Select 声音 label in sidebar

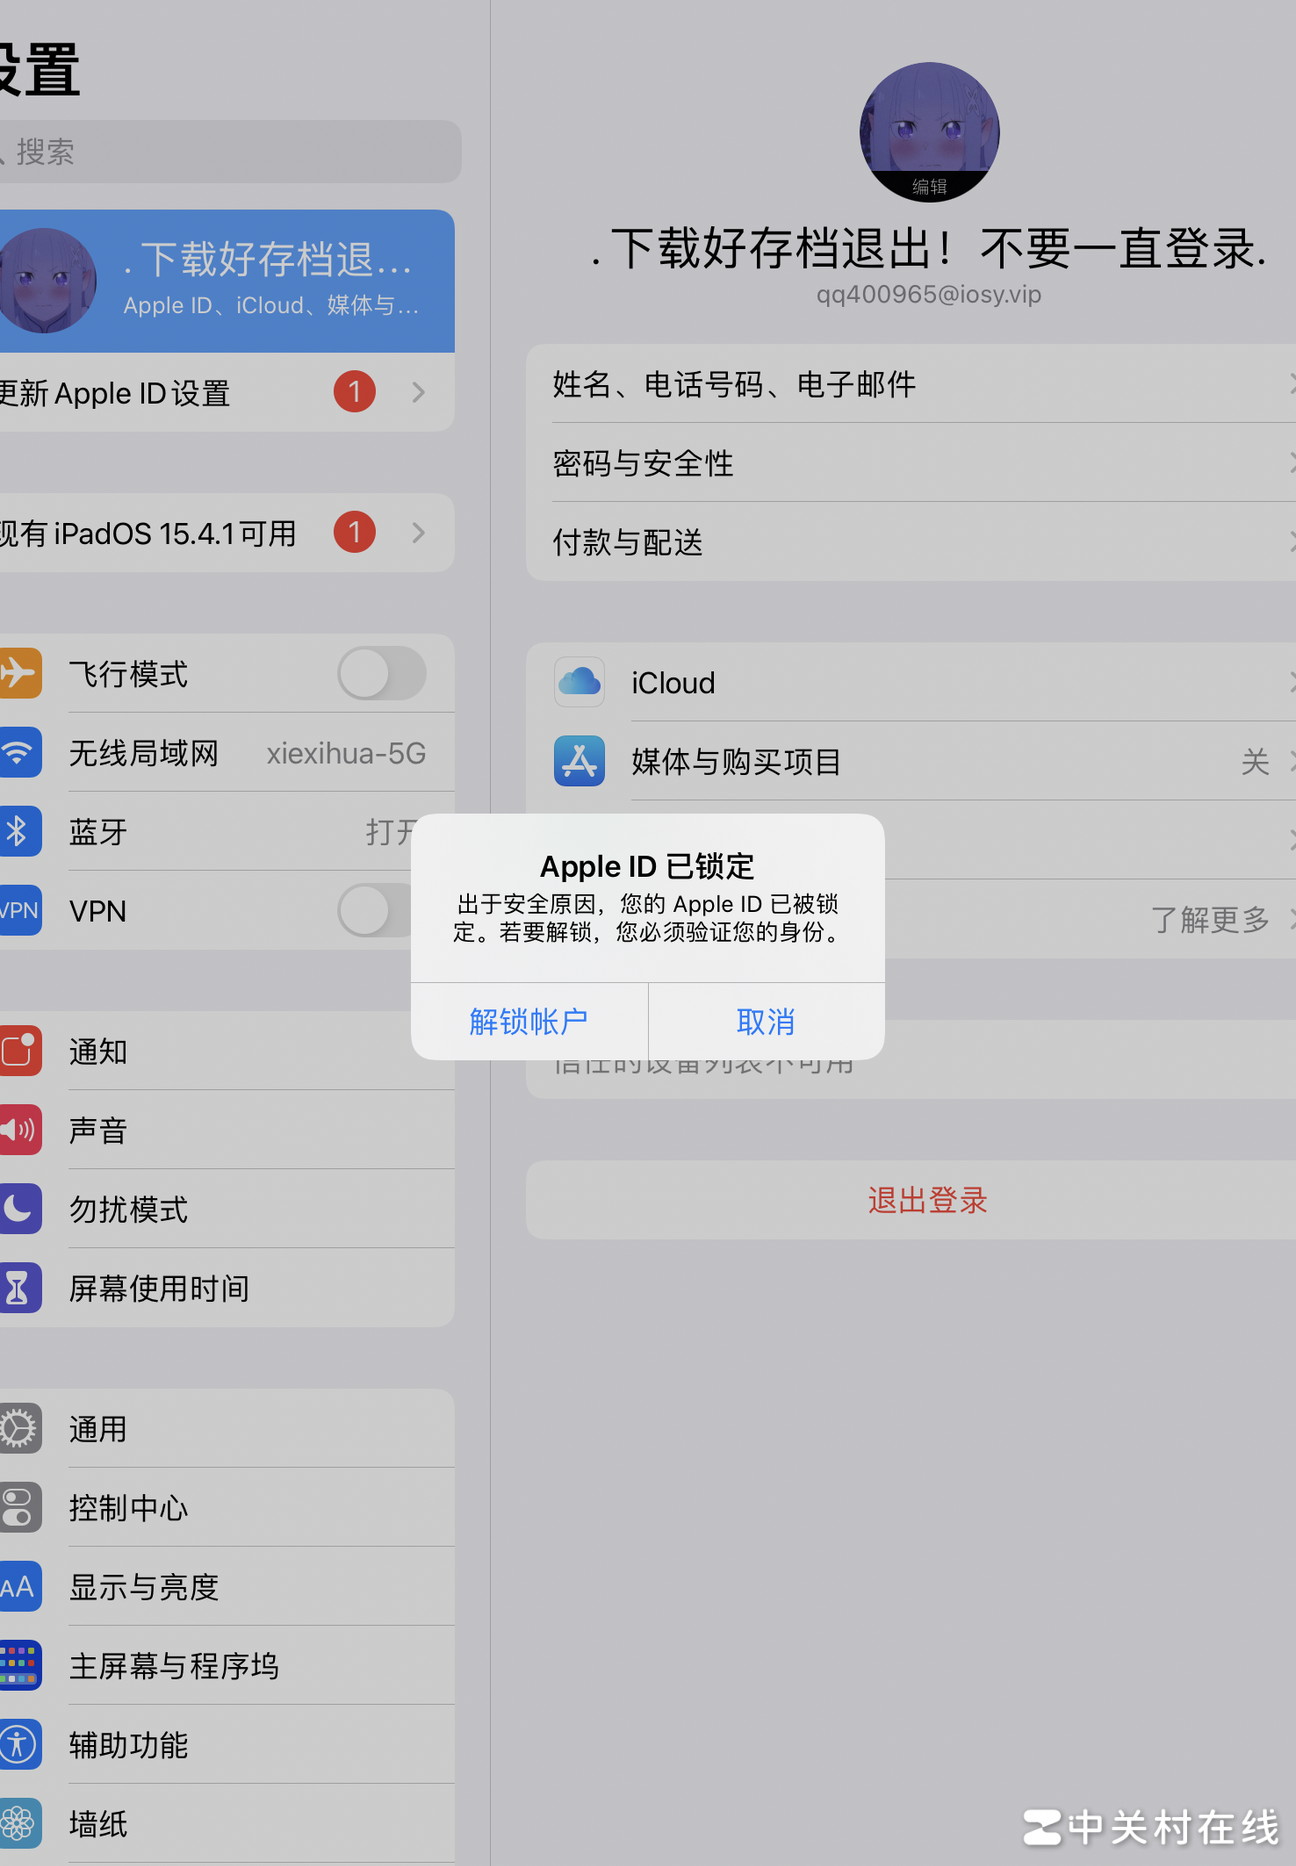[x=98, y=1130]
